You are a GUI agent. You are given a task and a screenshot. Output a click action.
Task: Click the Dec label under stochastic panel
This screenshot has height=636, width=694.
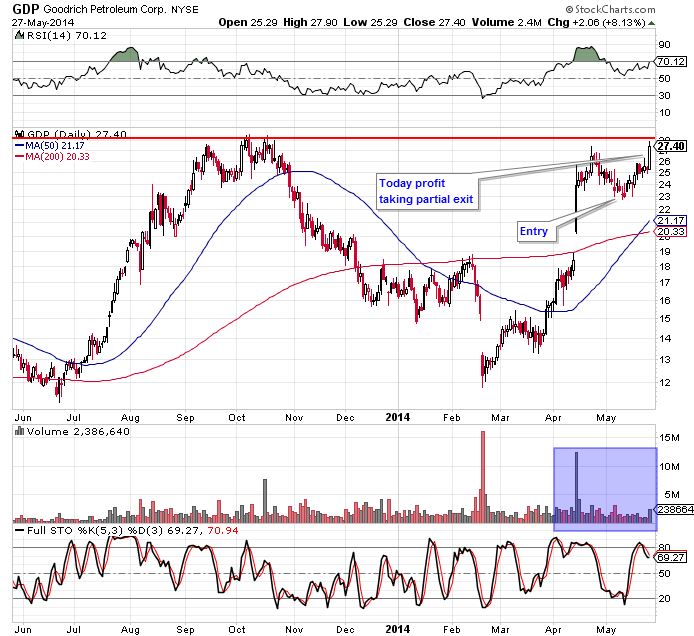(x=345, y=629)
